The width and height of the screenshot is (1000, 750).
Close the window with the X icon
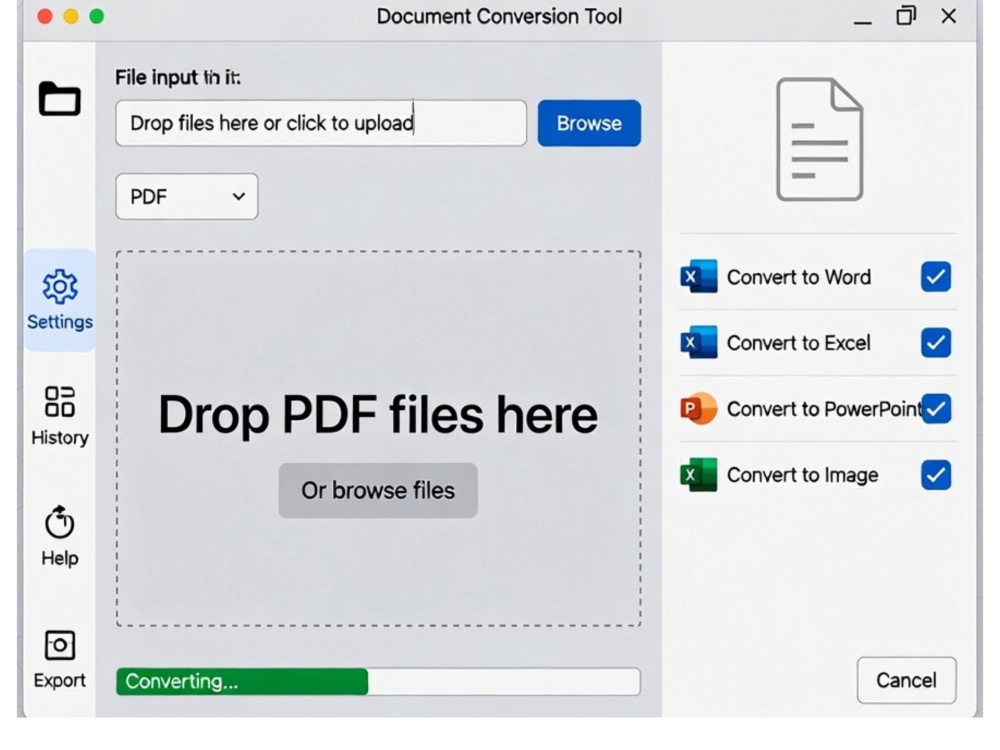pos(948,16)
